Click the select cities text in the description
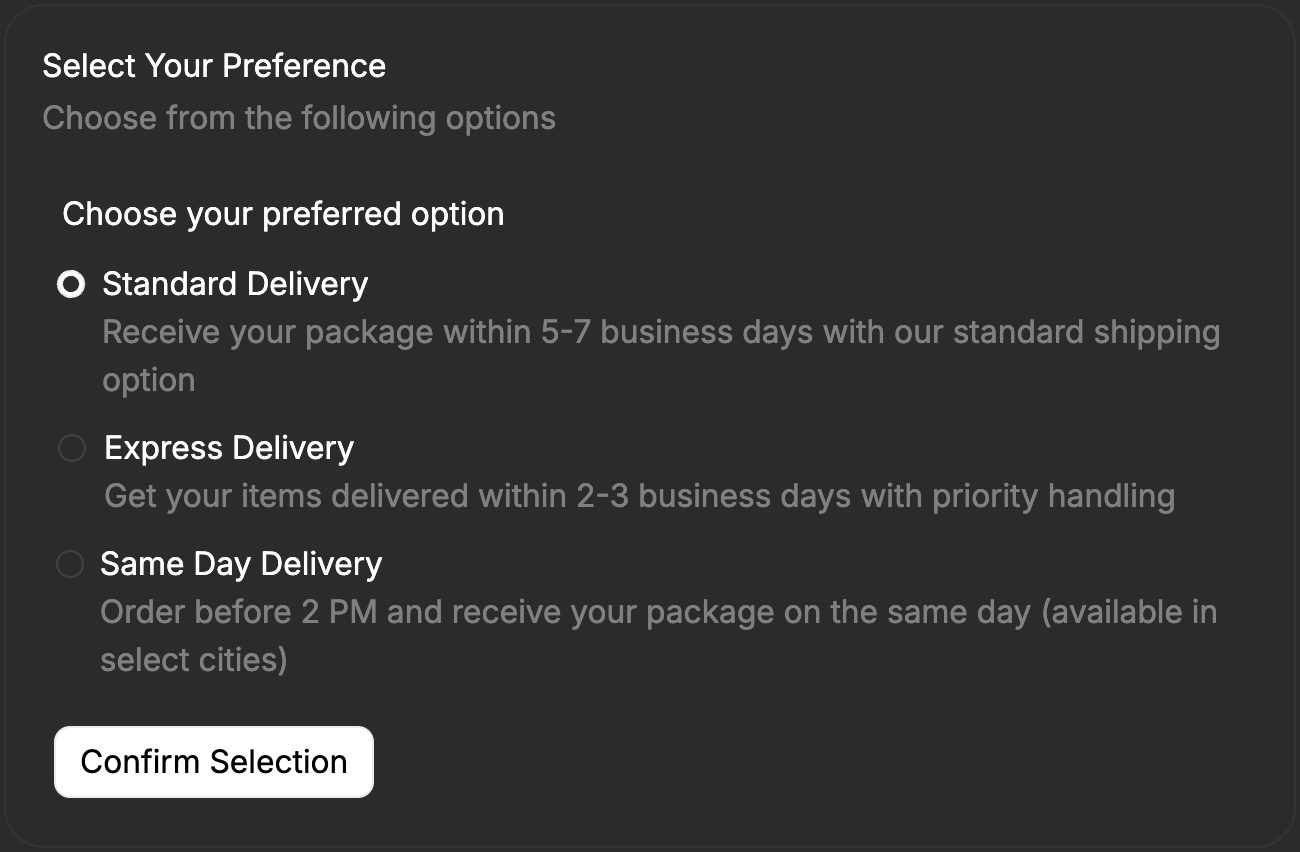This screenshot has height=852, width=1300. click(x=192, y=659)
